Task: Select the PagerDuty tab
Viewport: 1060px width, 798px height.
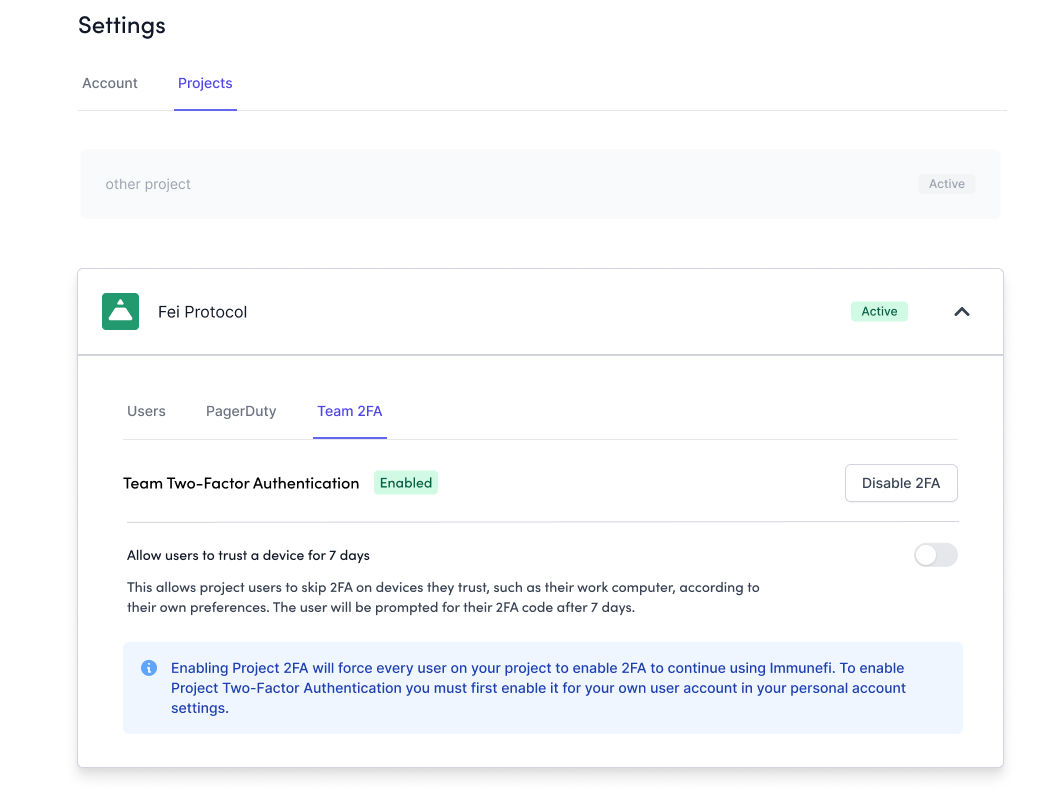Action: click(x=240, y=410)
